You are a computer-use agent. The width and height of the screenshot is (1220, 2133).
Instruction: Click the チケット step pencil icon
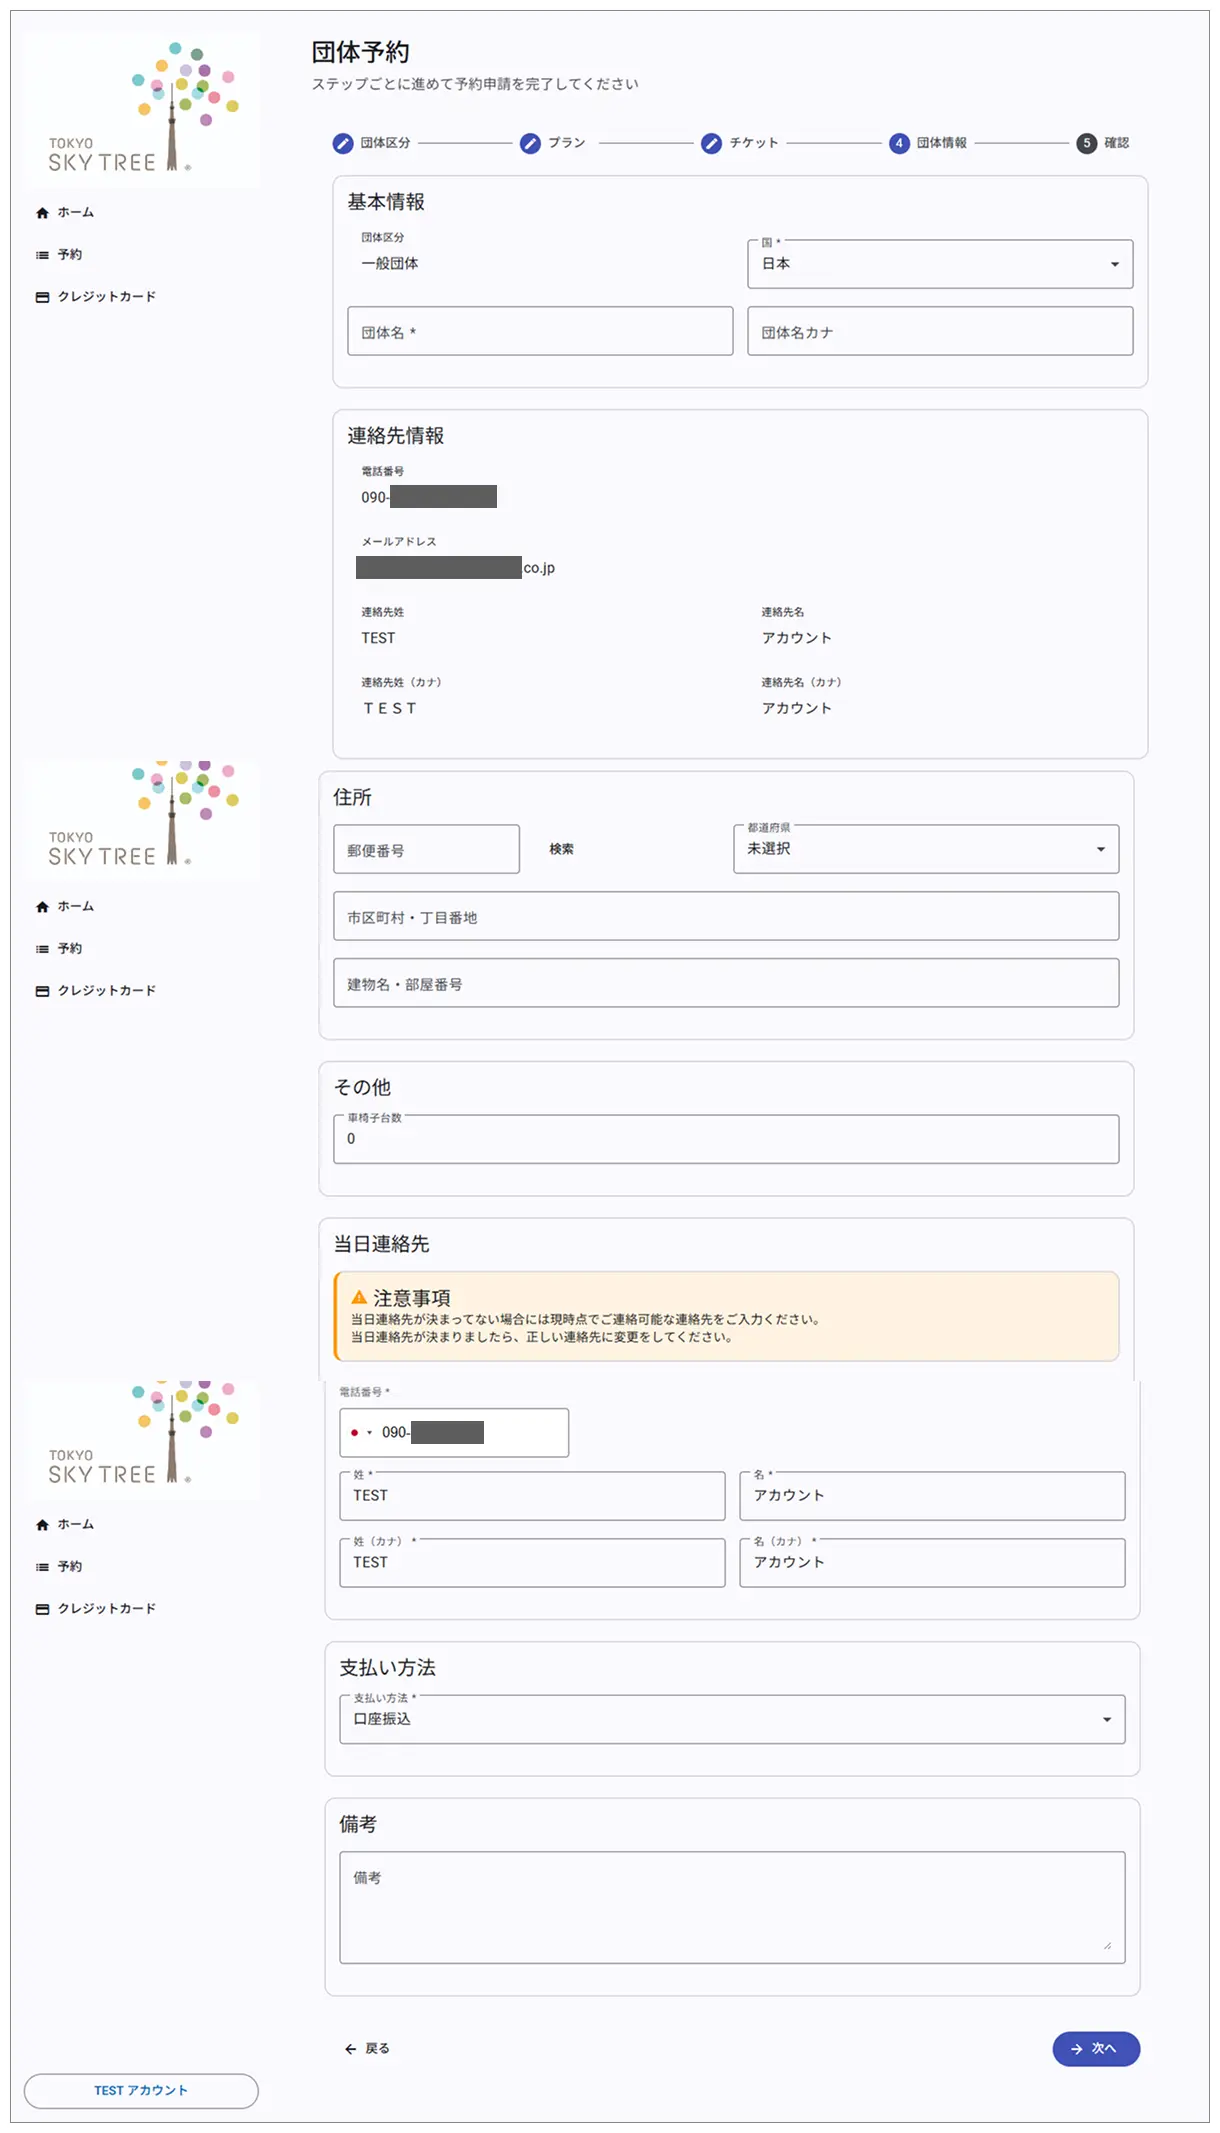tap(711, 143)
